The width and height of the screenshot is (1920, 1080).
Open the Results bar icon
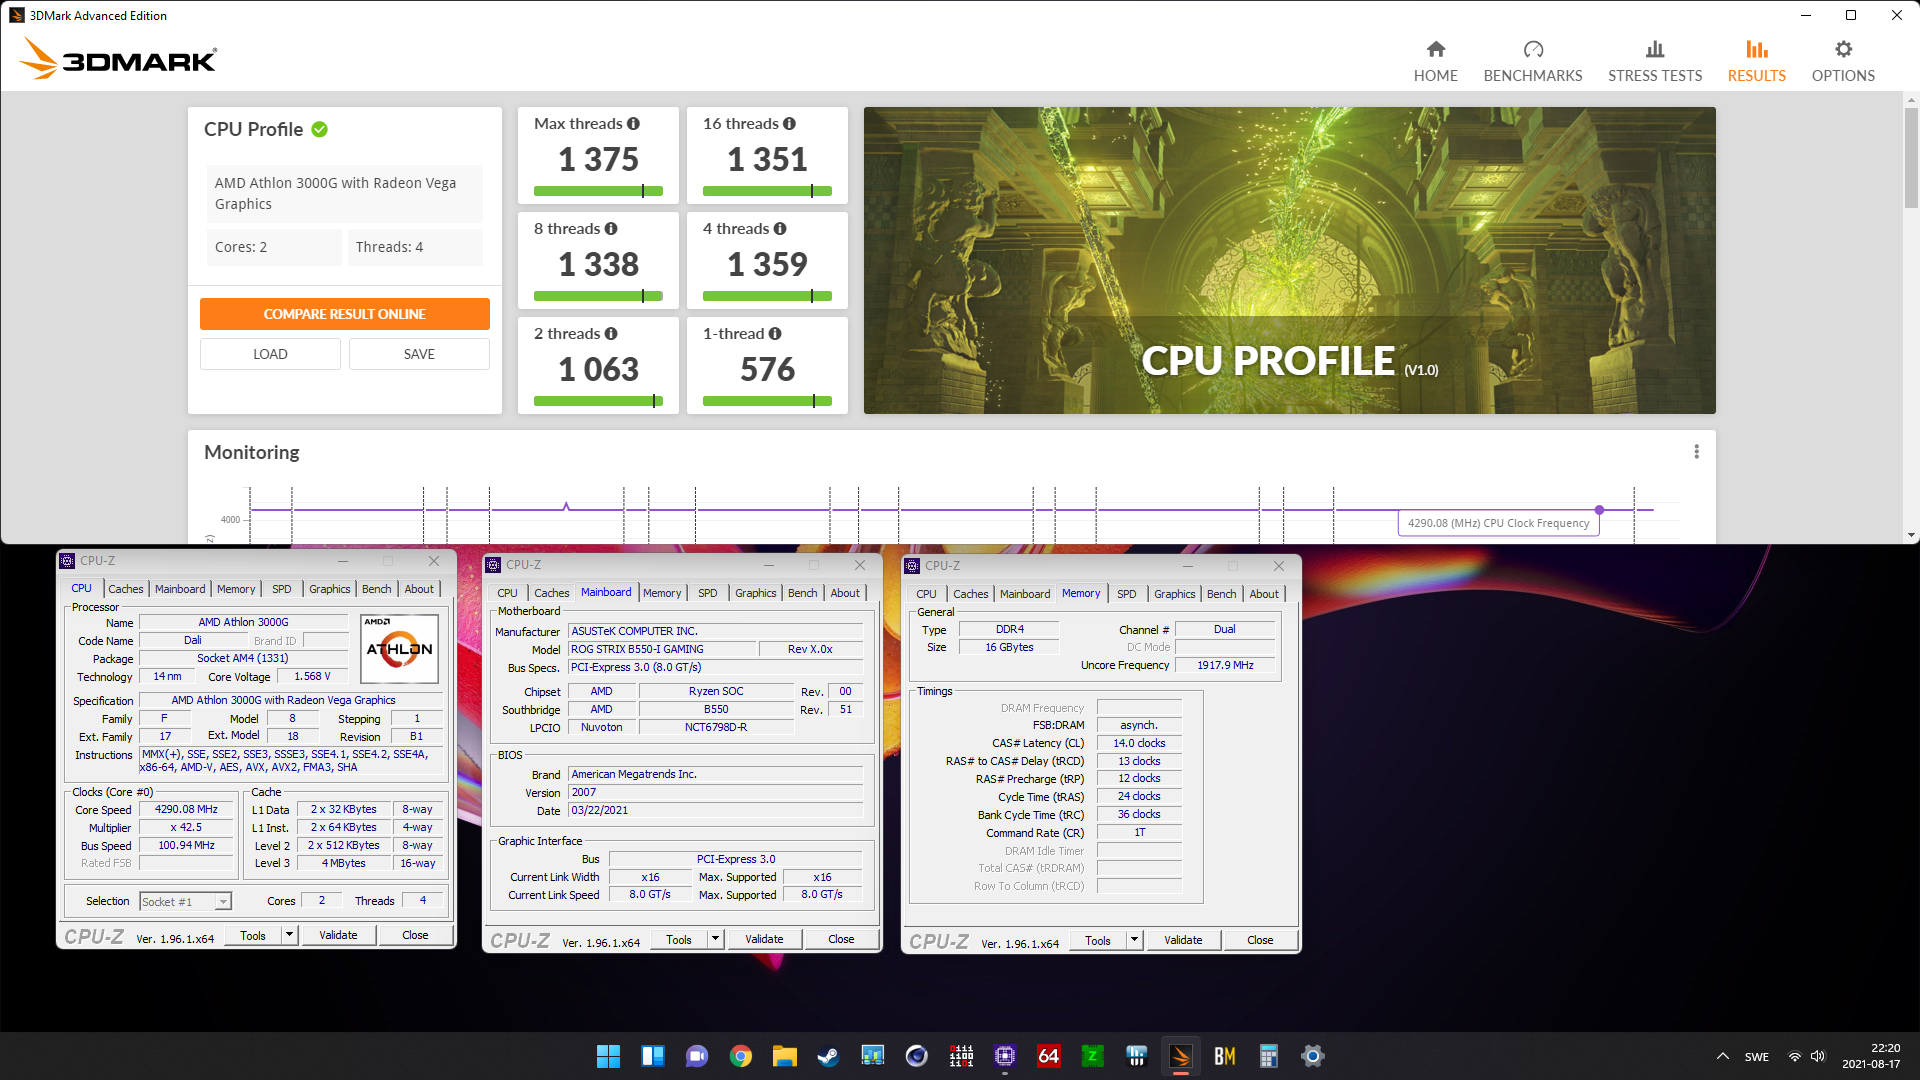[1757, 49]
